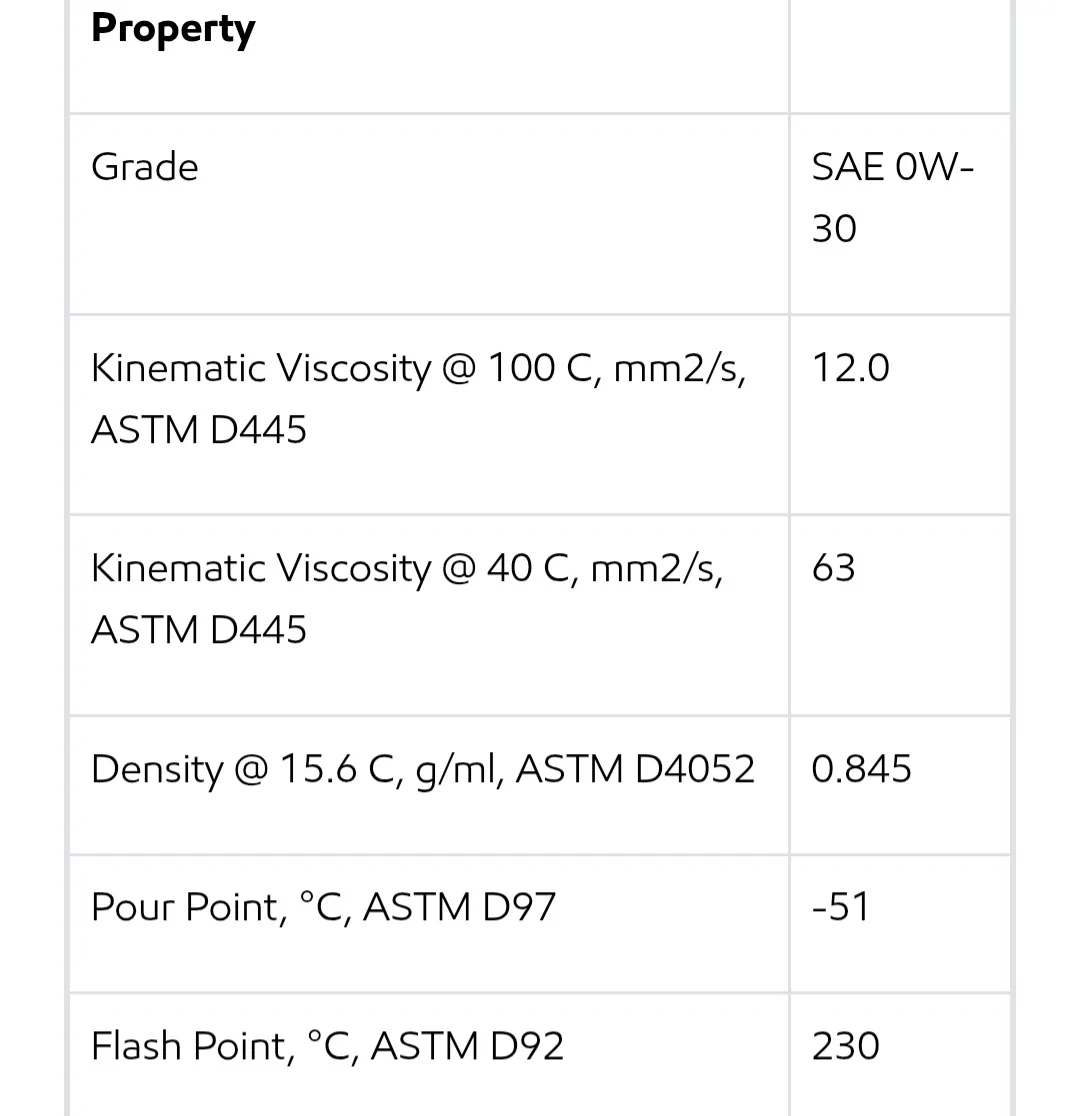The width and height of the screenshot is (1080, 1116).
Task: Click ASTM D445 text under 100 C viscosity
Action: point(199,430)
